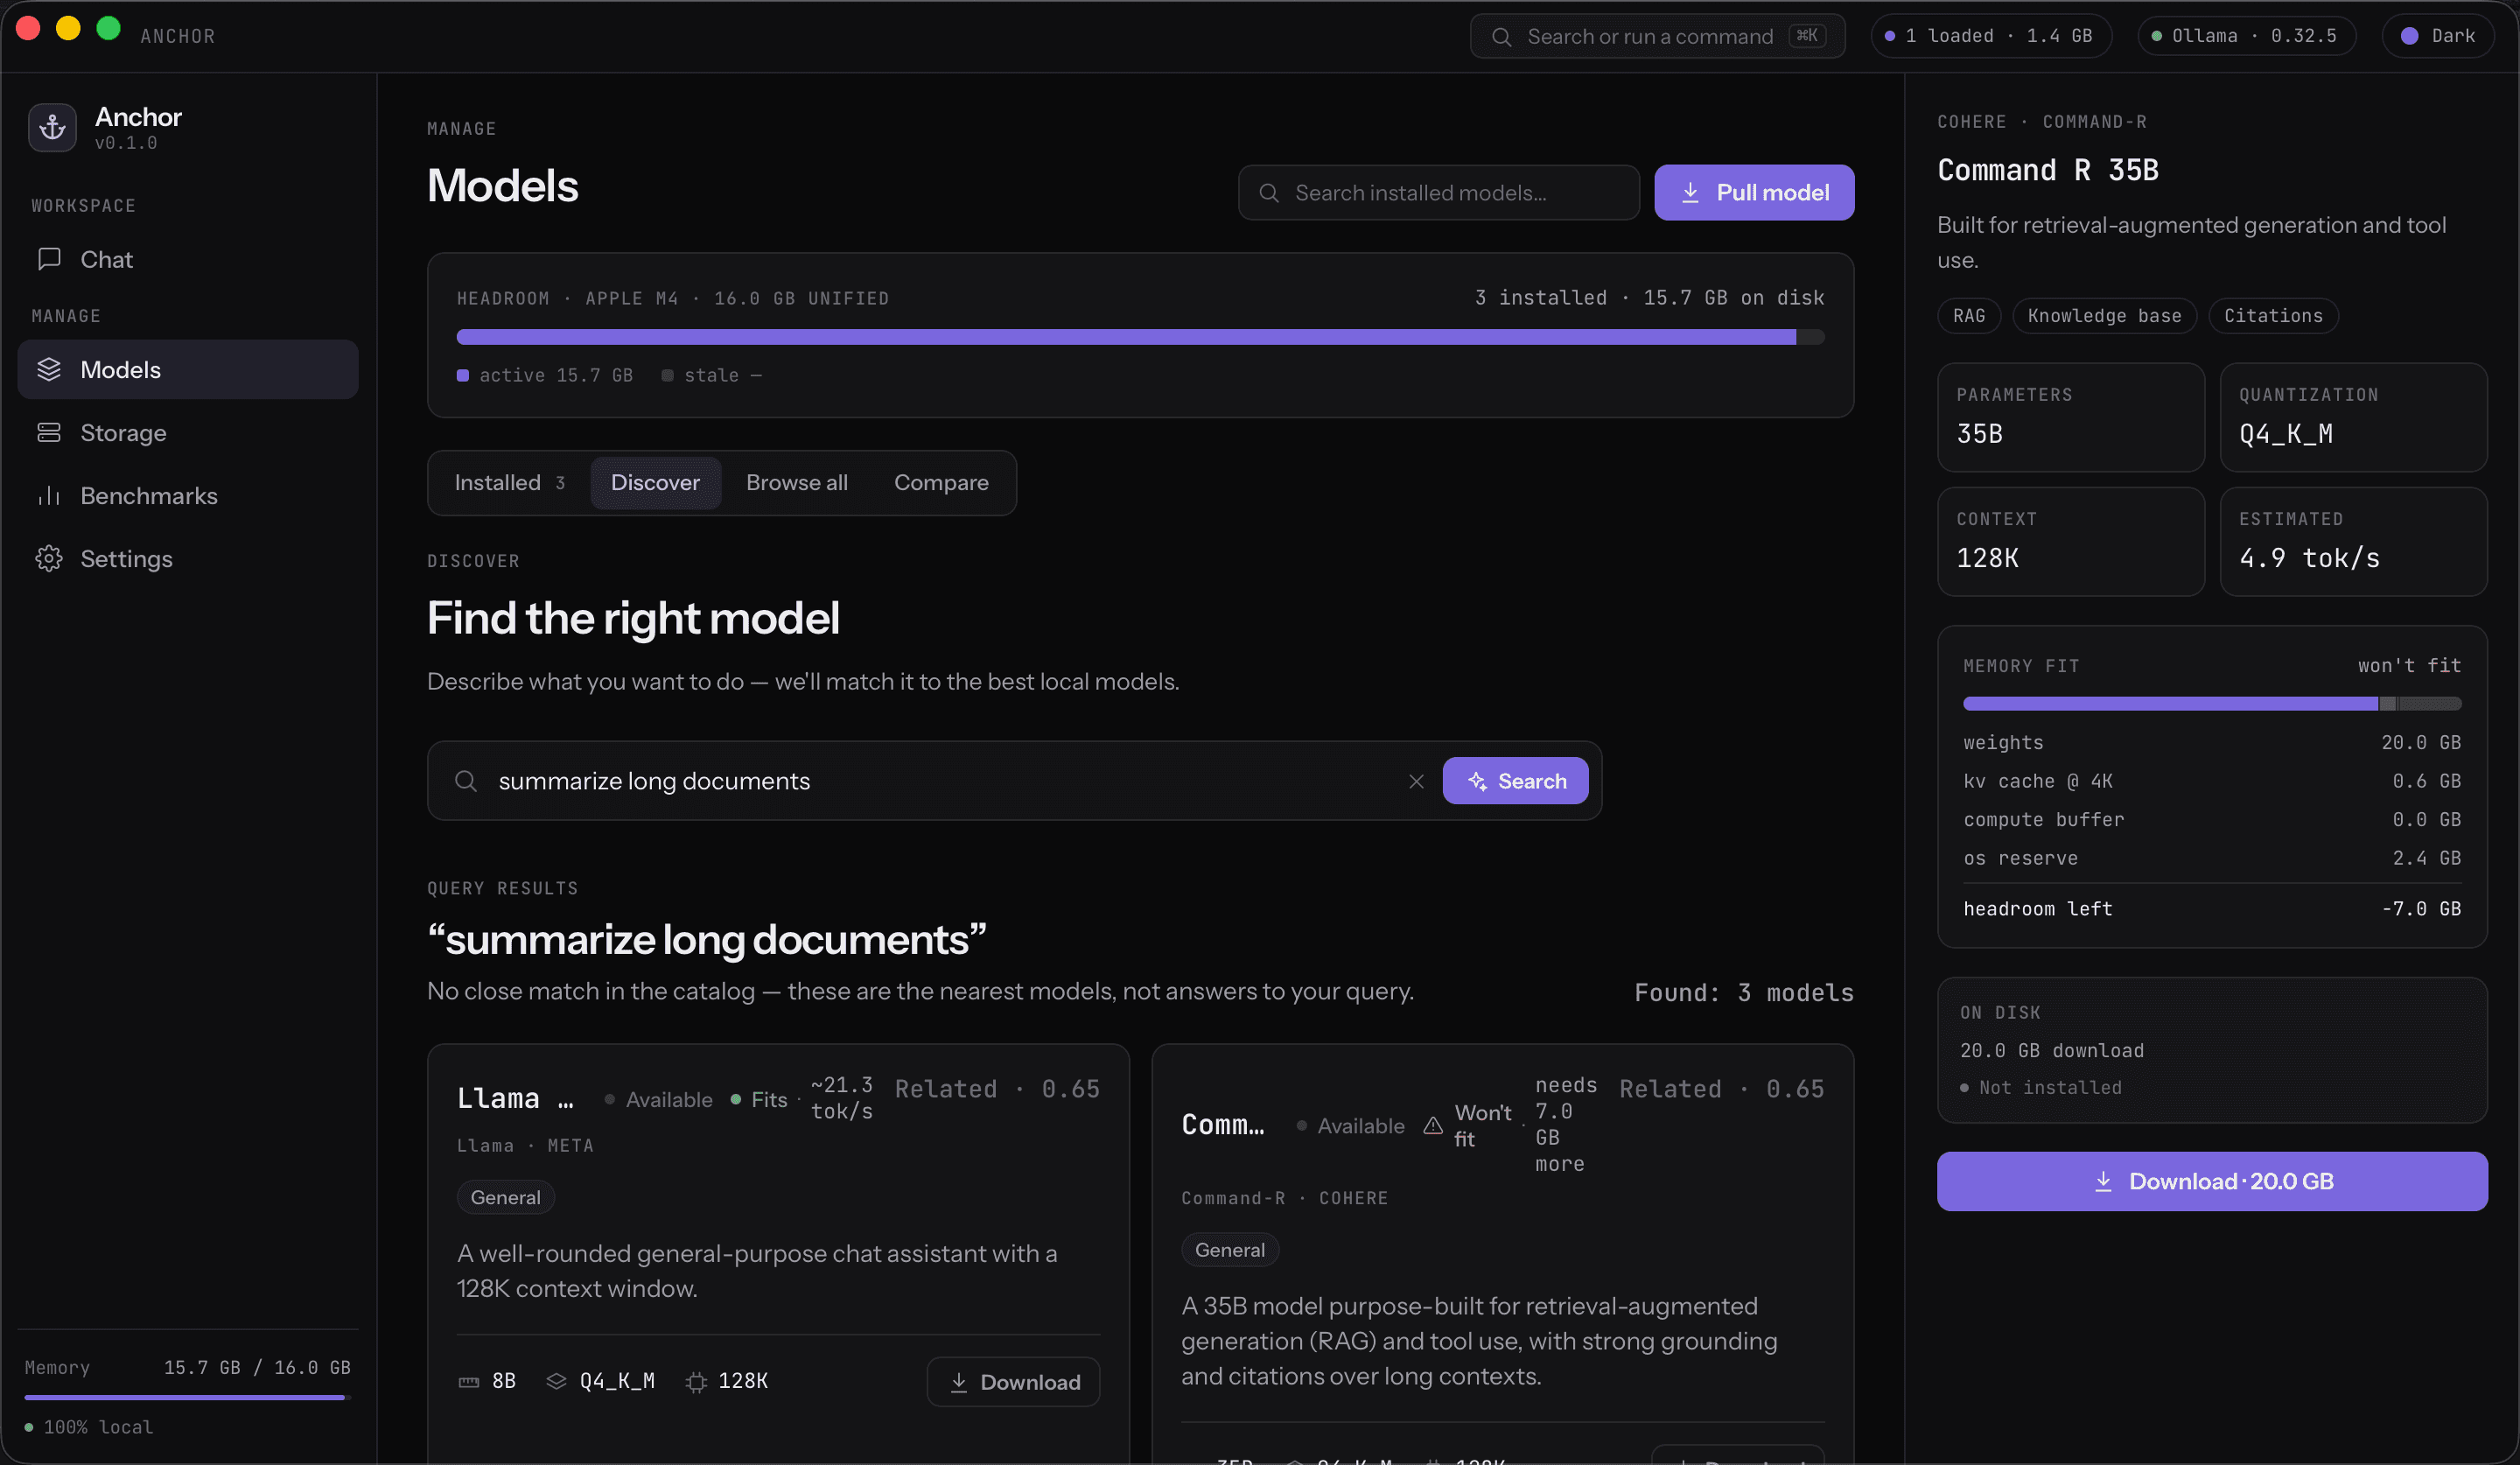Screen dimensions: 2520x1465
Task: Click the discover query text field
Action: (943, 781)
